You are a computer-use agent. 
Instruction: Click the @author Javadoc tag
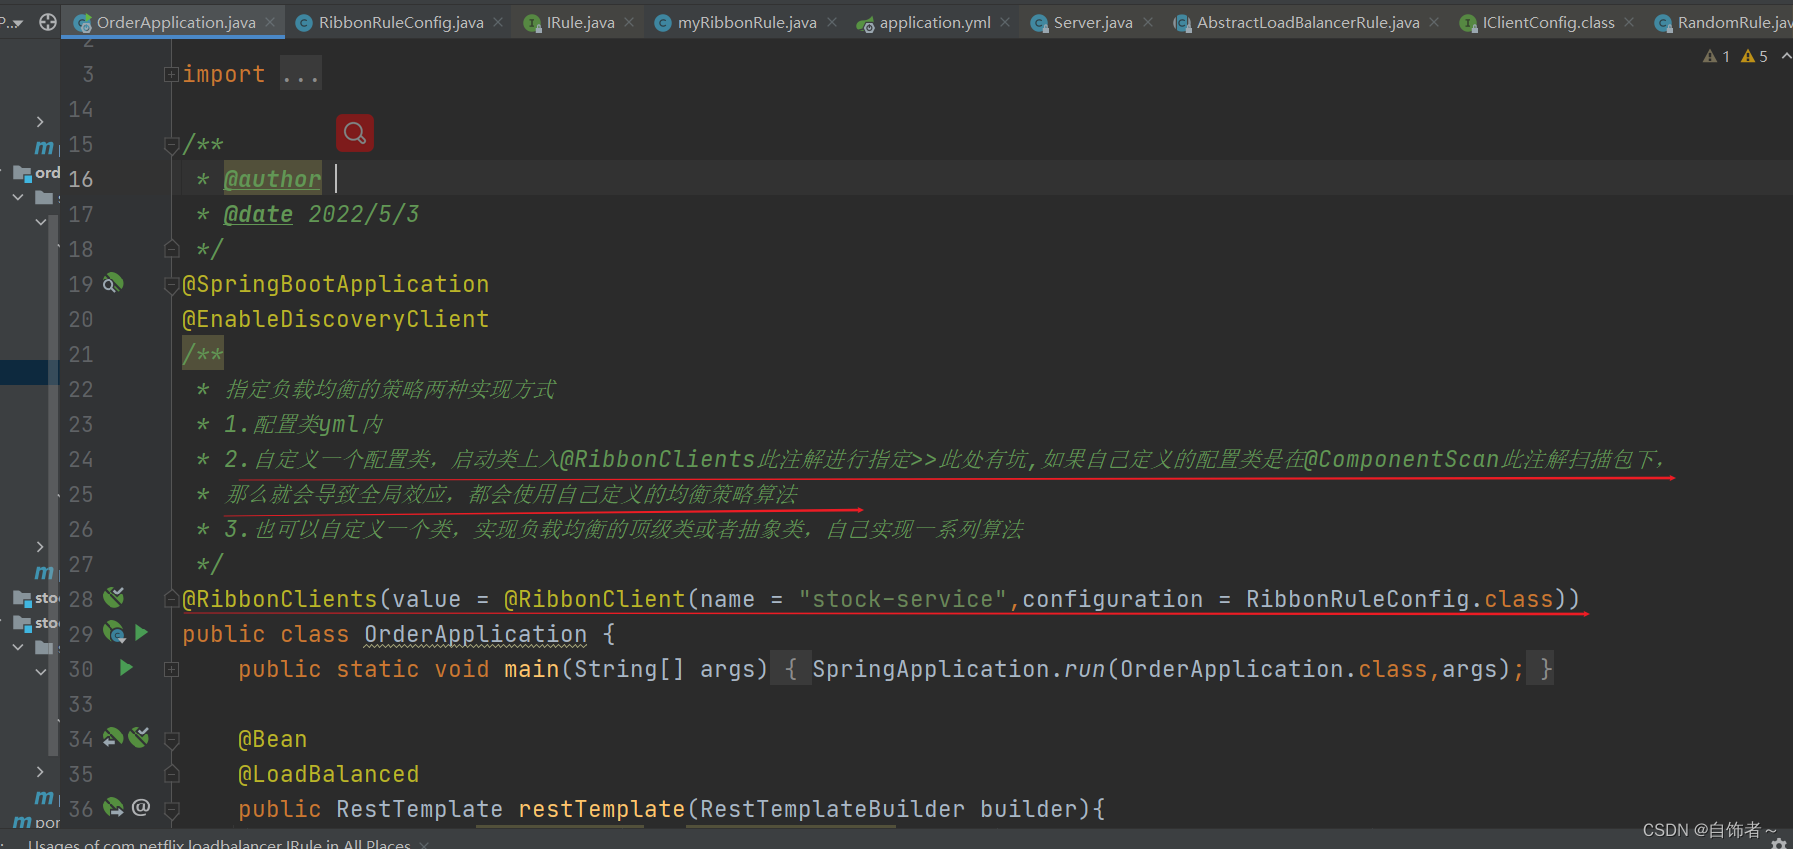(x=272, y=179)
